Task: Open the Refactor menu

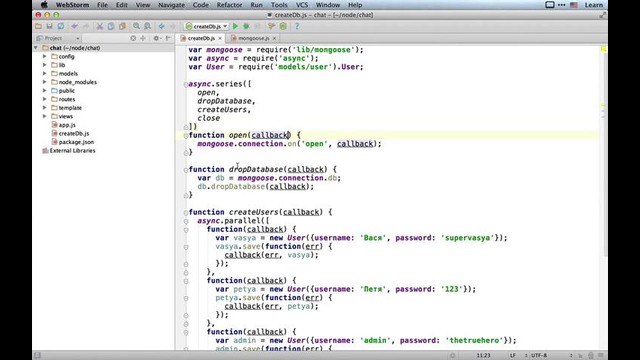Action: [229, 5]
